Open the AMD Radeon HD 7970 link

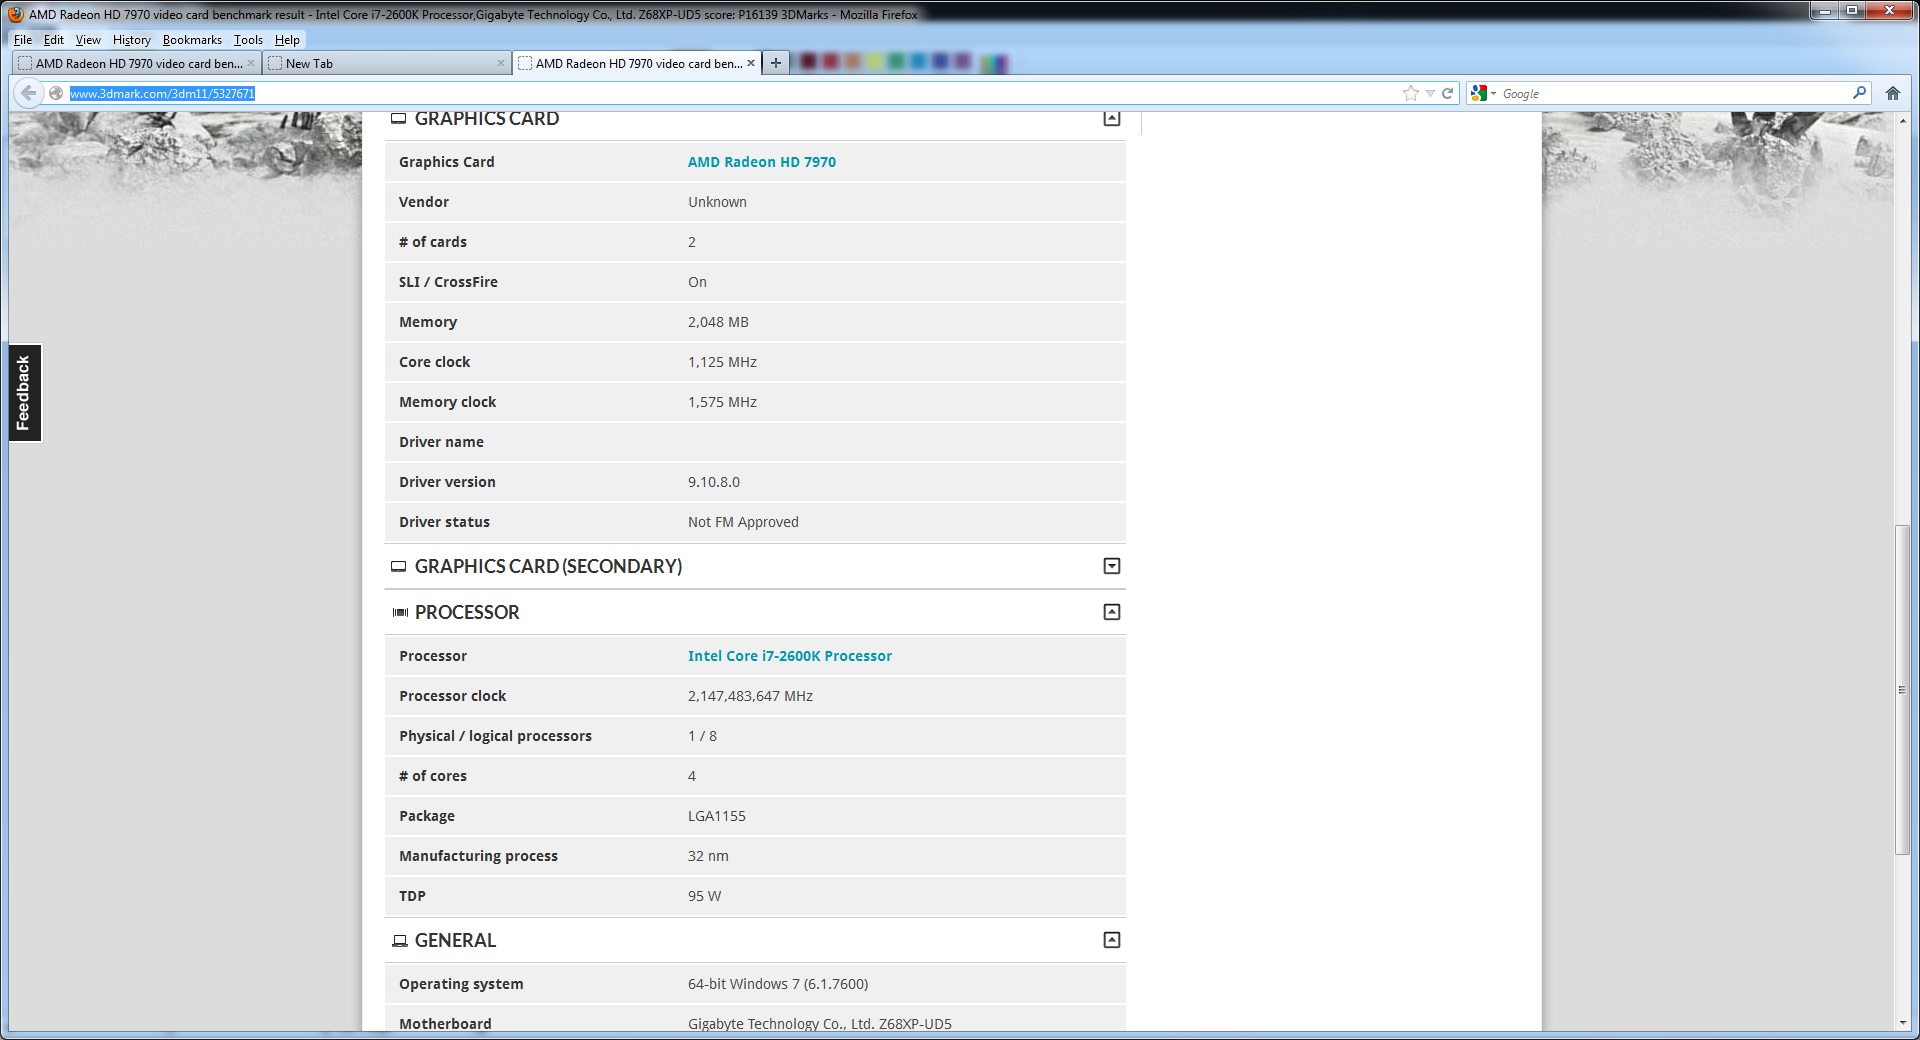tap(761, 162)
